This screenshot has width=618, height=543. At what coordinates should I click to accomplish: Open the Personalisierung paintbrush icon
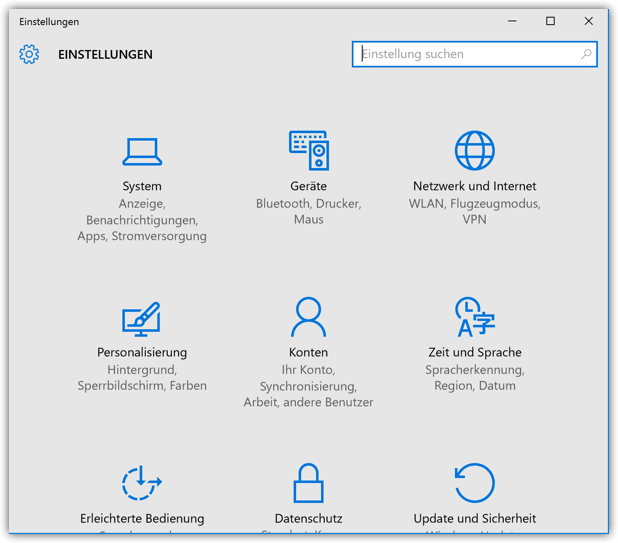click(141, 319)
